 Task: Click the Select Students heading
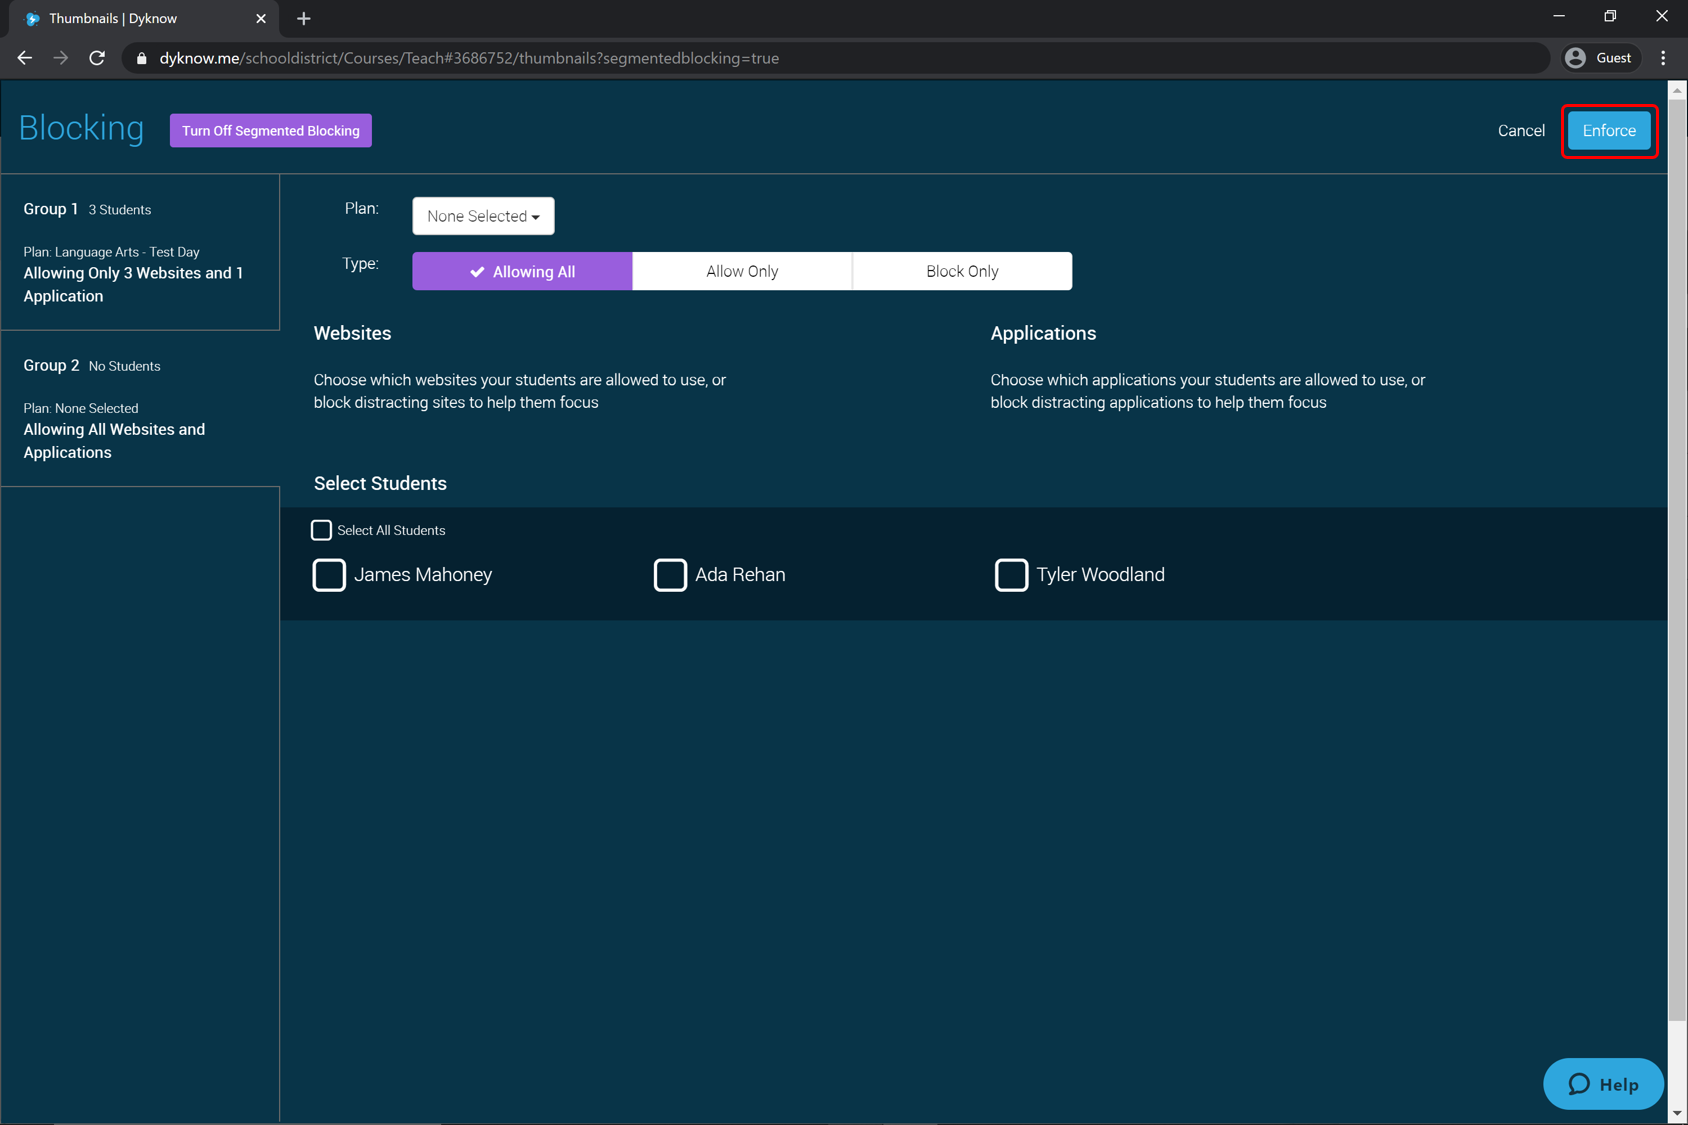380,483
